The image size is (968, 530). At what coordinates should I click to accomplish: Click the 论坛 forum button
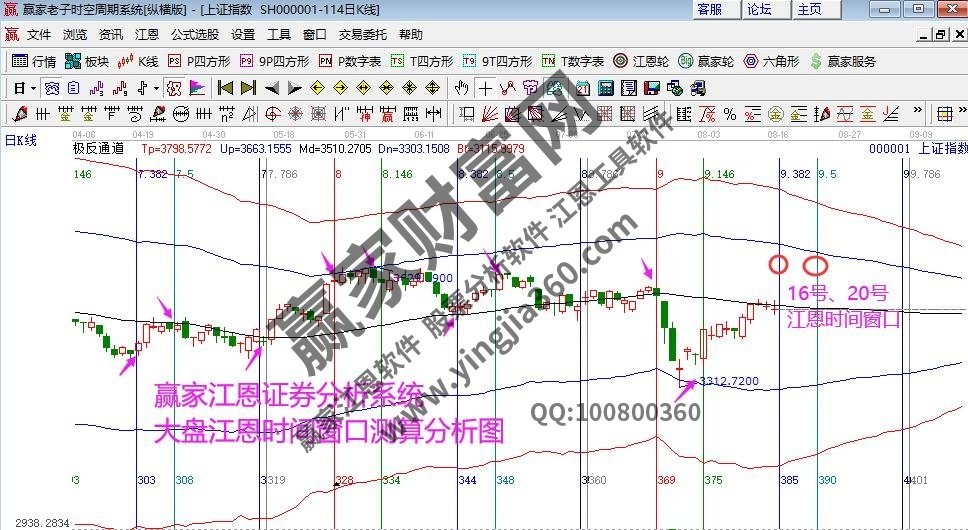coord(759,9)
